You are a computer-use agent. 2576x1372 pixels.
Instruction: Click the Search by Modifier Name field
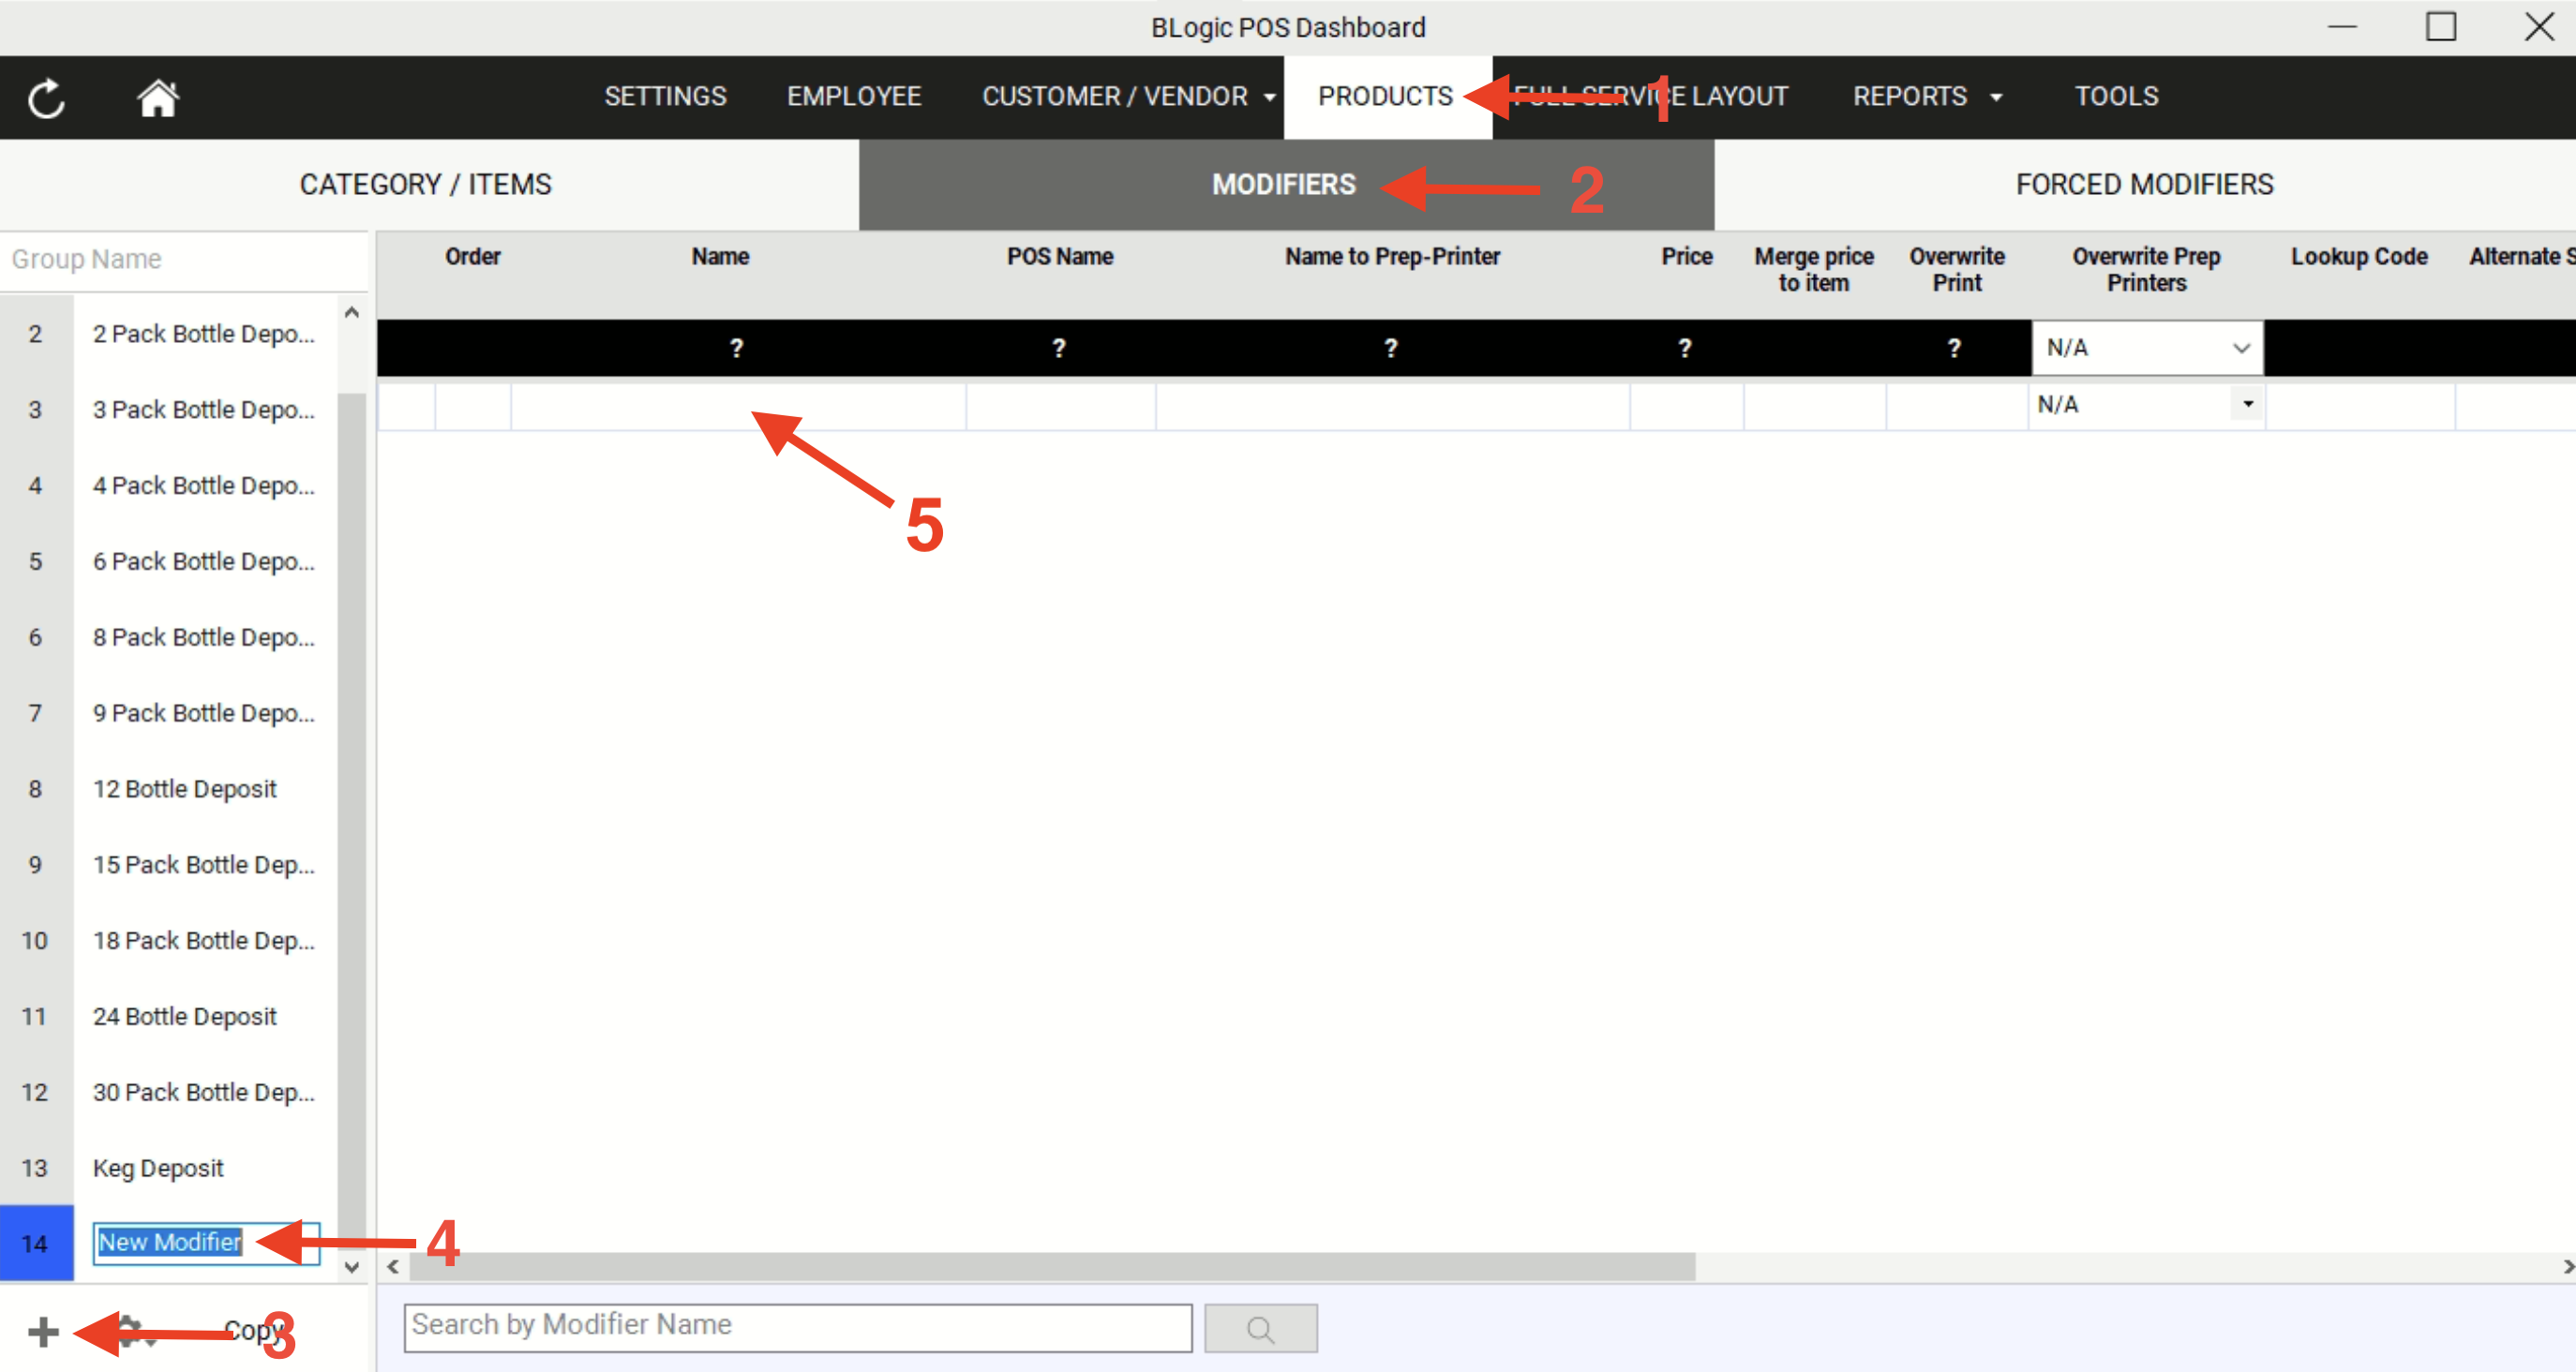[x=797, y=1326]
